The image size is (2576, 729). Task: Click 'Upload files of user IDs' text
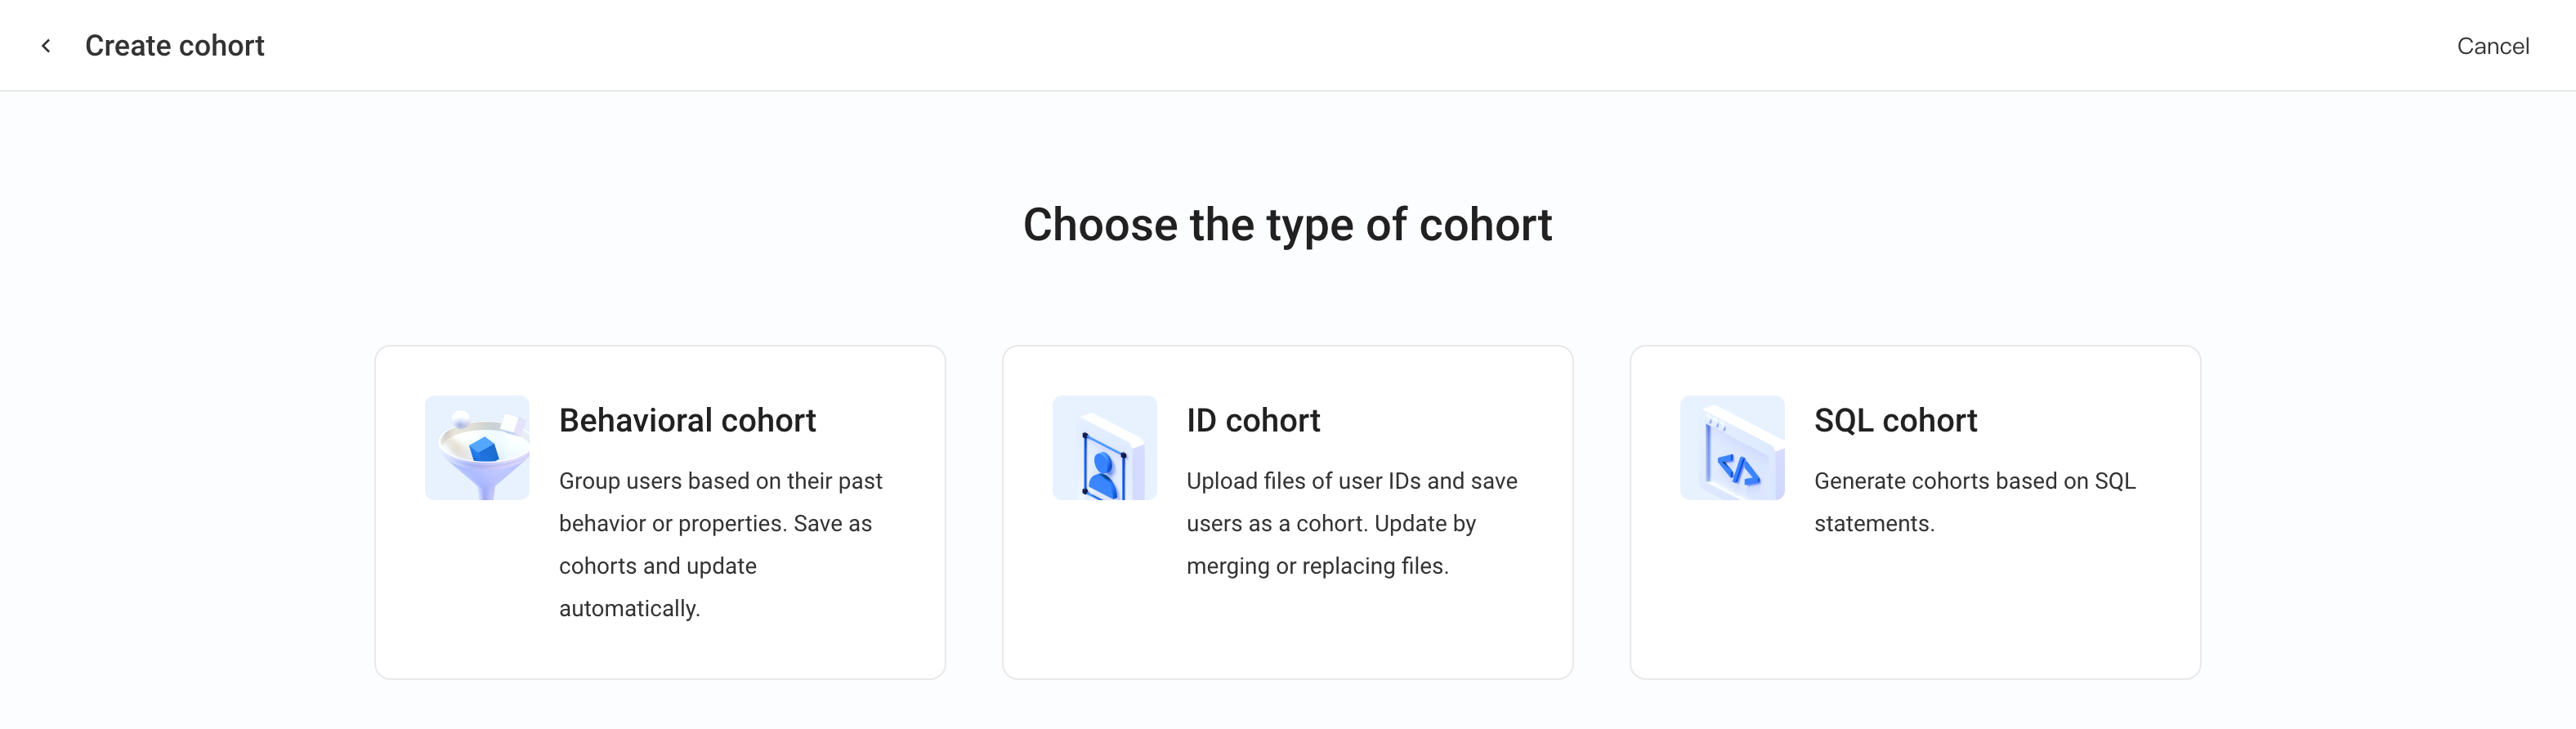click(x=1303, y=481)
